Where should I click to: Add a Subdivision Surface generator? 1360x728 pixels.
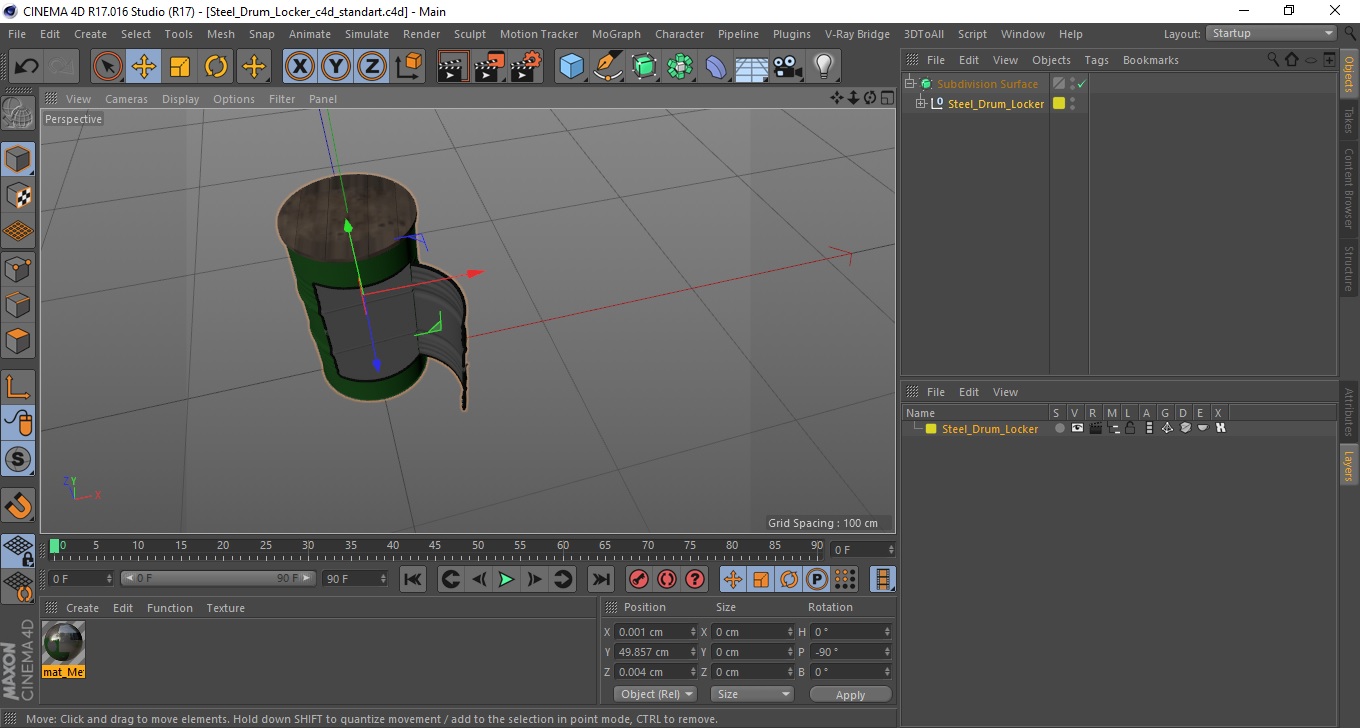[644, 67]
